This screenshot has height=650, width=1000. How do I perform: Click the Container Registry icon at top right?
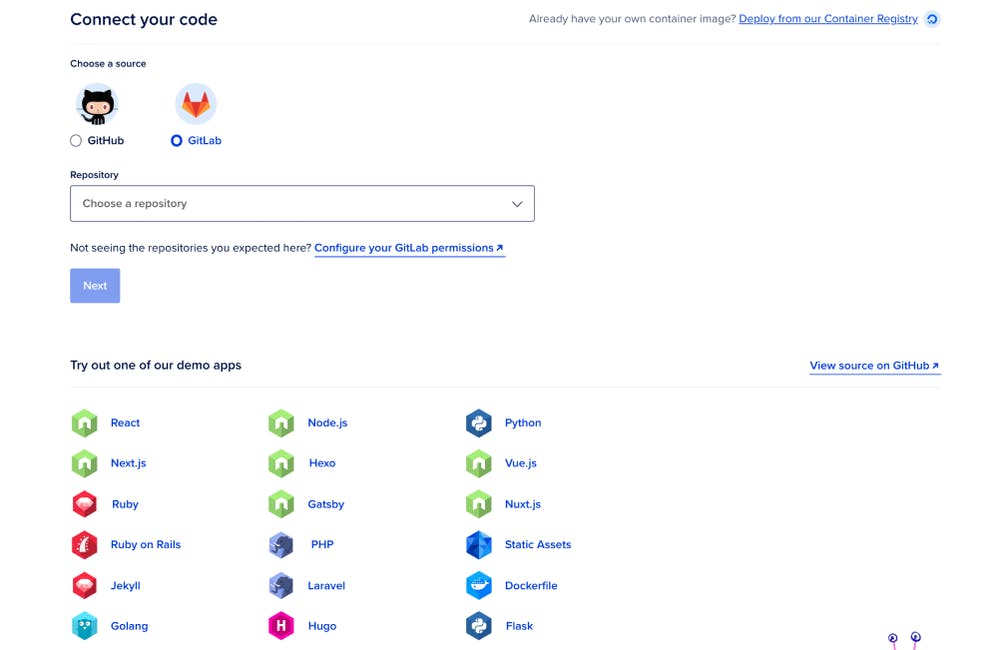932,19
